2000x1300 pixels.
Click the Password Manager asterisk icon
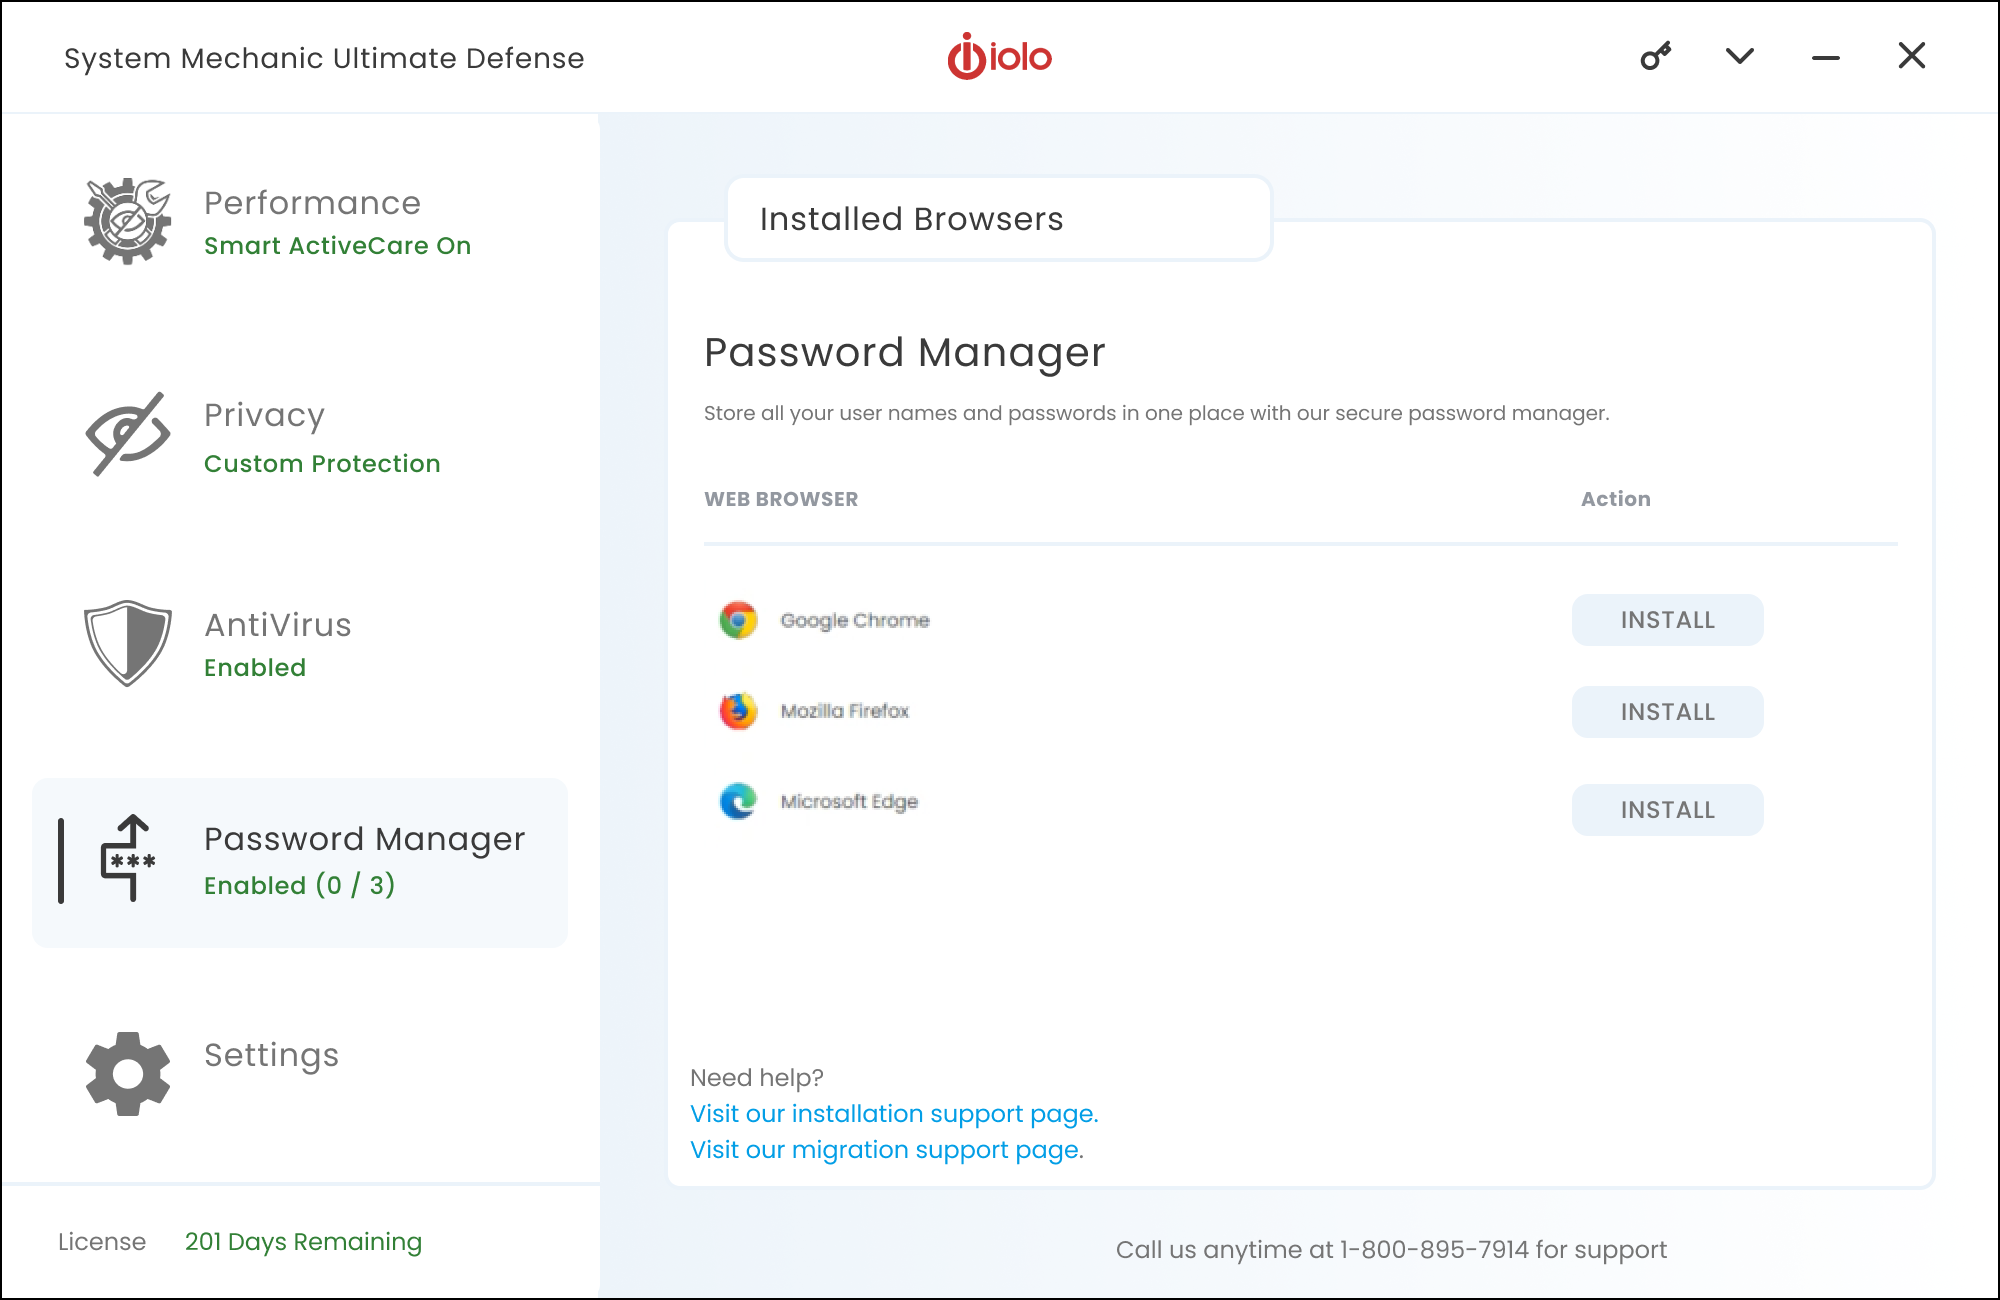[128, 859]
